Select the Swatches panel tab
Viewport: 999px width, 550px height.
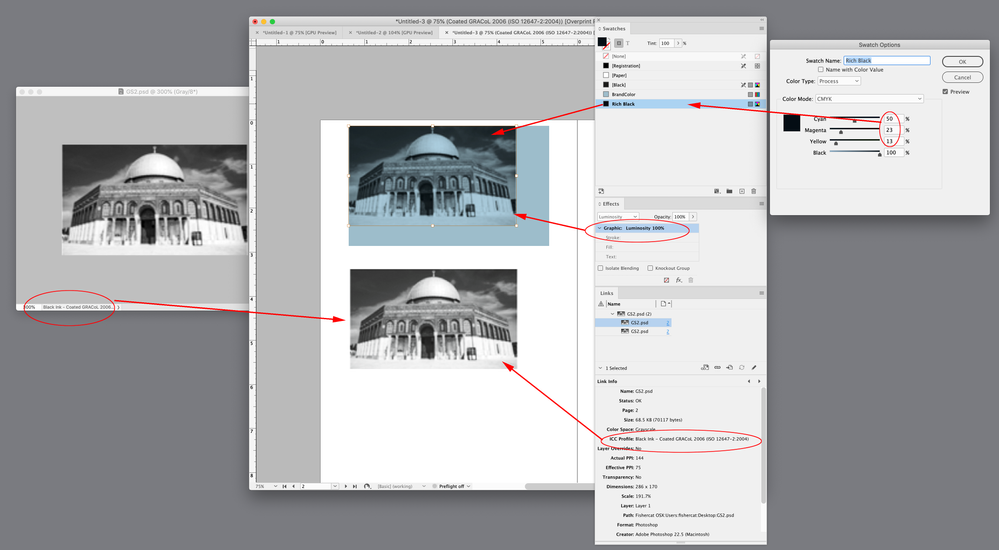tap(614, 29)
